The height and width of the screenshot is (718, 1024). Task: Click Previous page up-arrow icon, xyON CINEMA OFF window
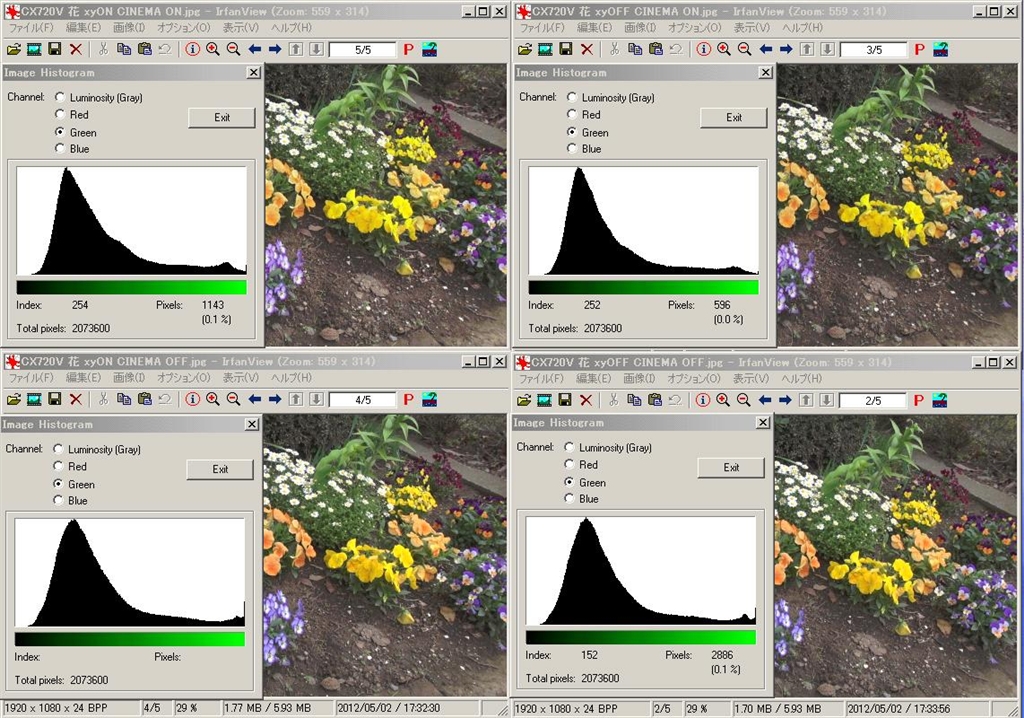(296, 399)
